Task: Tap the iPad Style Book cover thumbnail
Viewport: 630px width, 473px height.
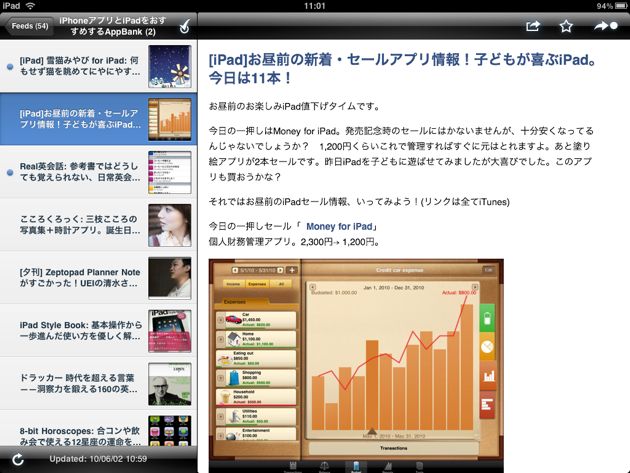Action: [x=170, y=331]
